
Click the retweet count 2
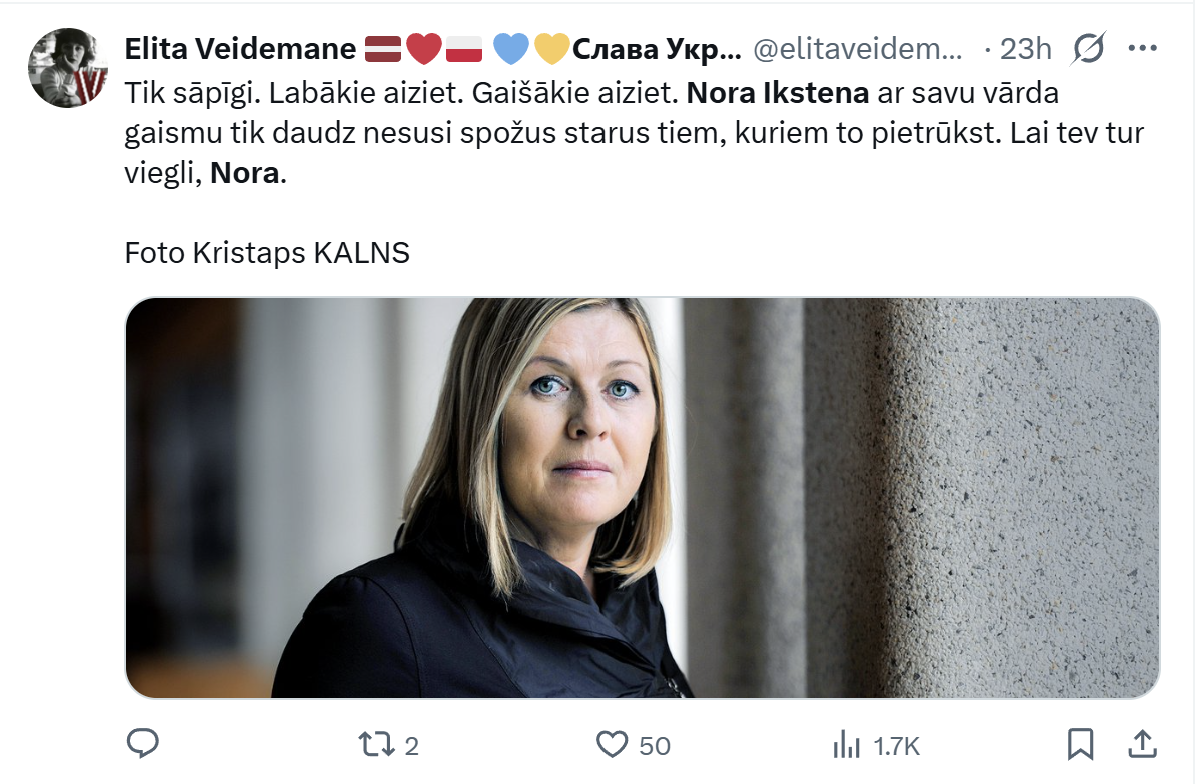pyautogui.click(x=411, y=745)
